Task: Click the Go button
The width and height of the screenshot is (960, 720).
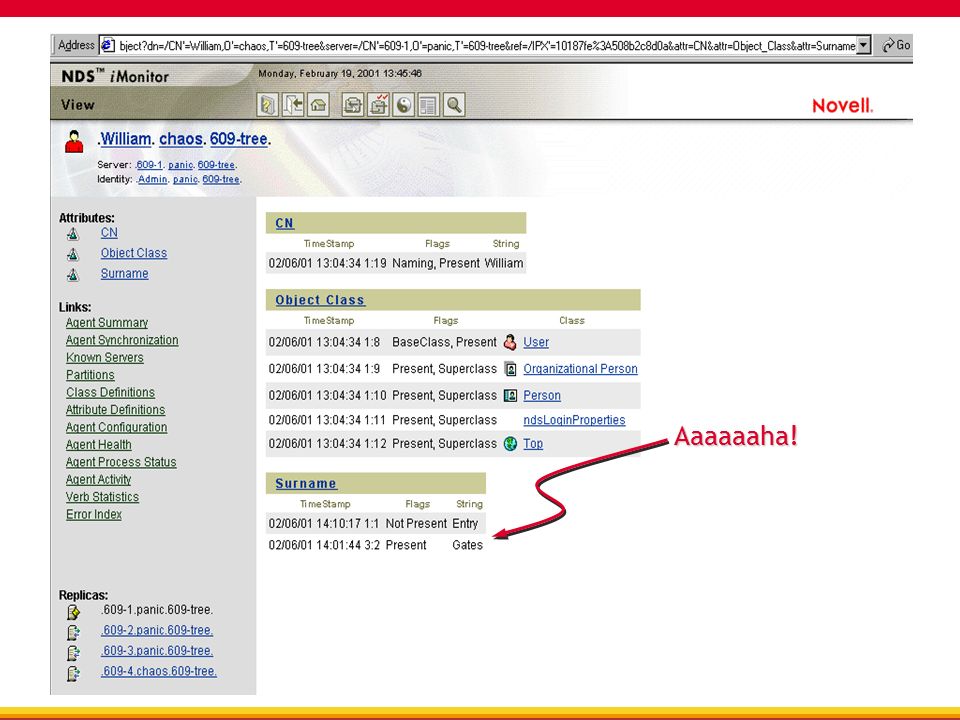Action: coord(896,45)
